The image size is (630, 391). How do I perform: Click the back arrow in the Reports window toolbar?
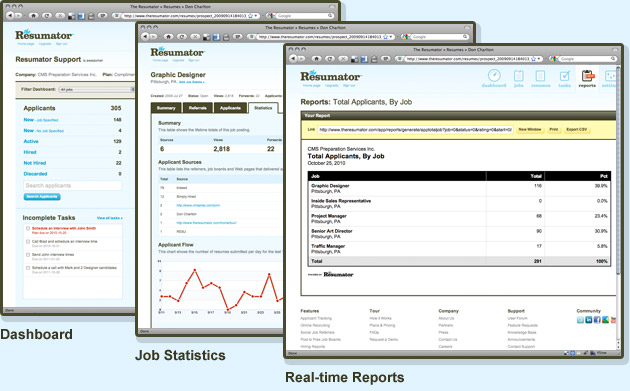(x=293, y=59)
